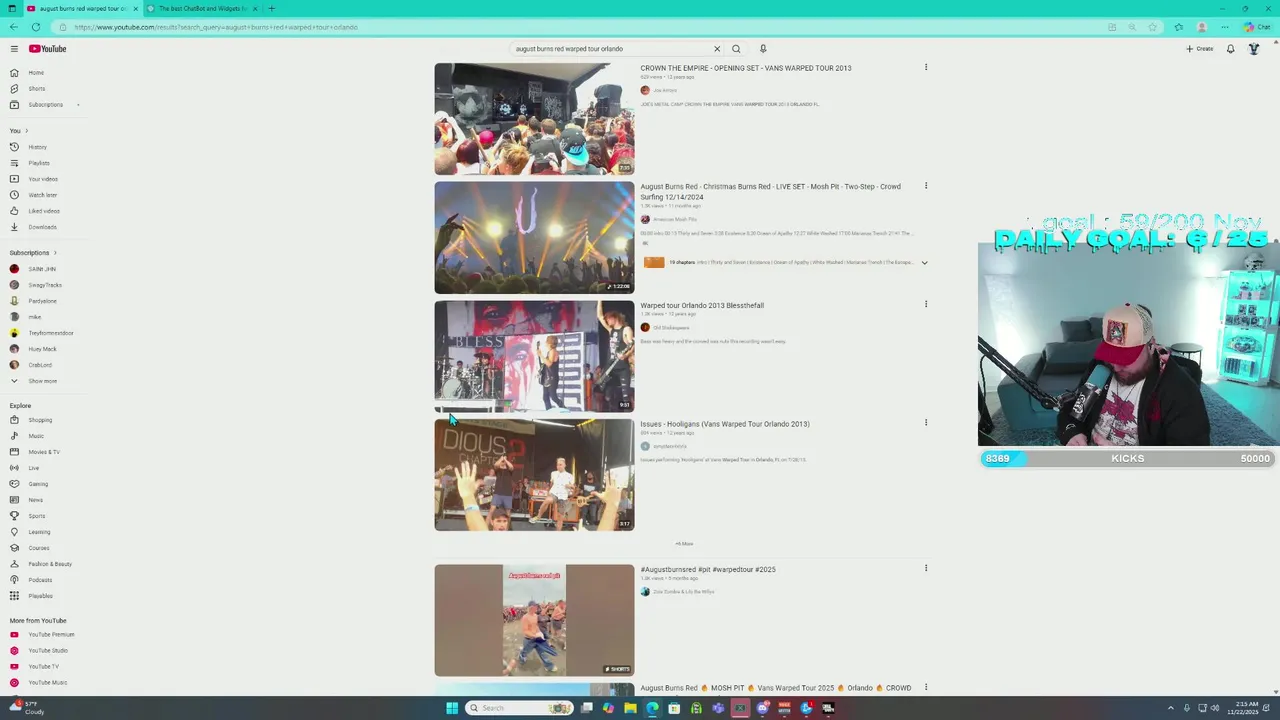The height and width of the screenshot is (720, 1280).
Task: Expand the 19 chapters dropdown
Action: tap(924, 263)
